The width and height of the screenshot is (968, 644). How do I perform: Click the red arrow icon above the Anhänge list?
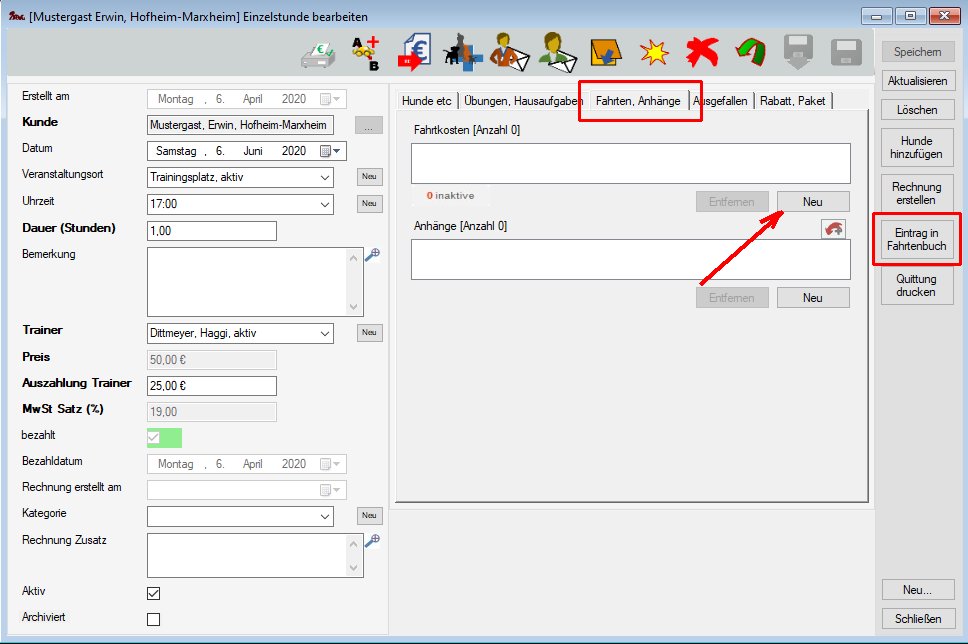tap(833, 229)
